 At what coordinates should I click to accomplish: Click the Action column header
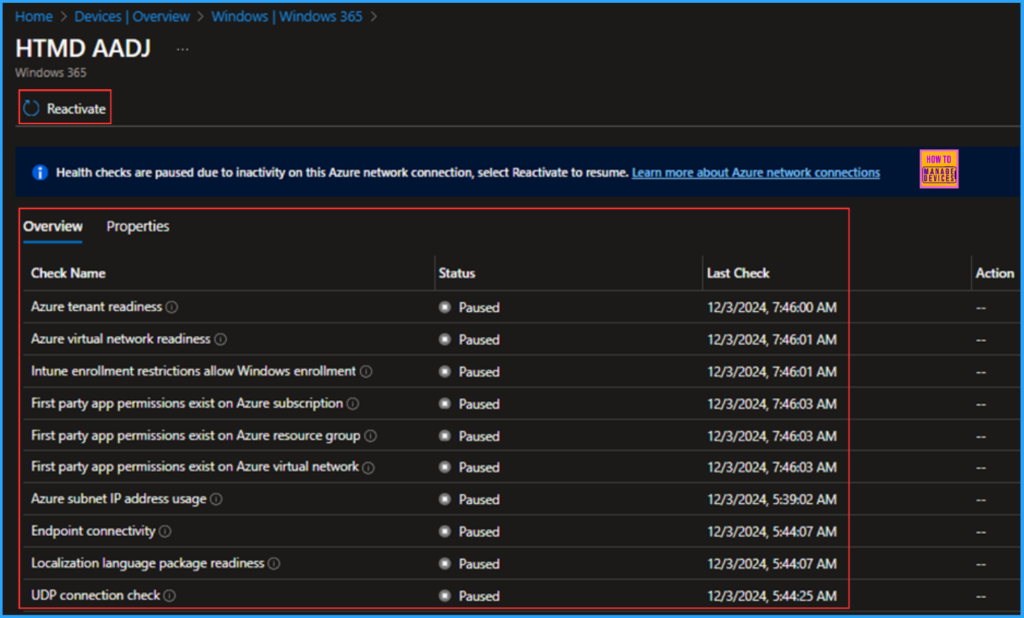click(995, 273)
